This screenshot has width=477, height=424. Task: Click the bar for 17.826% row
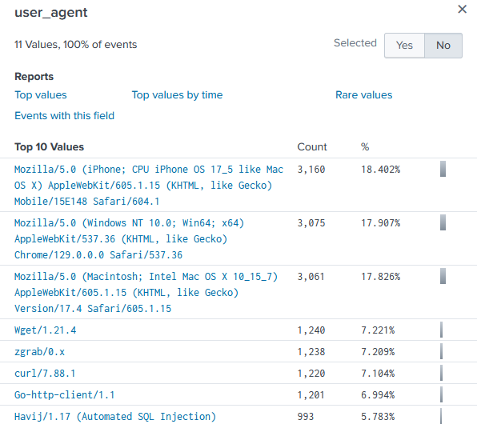click(443, 276)
